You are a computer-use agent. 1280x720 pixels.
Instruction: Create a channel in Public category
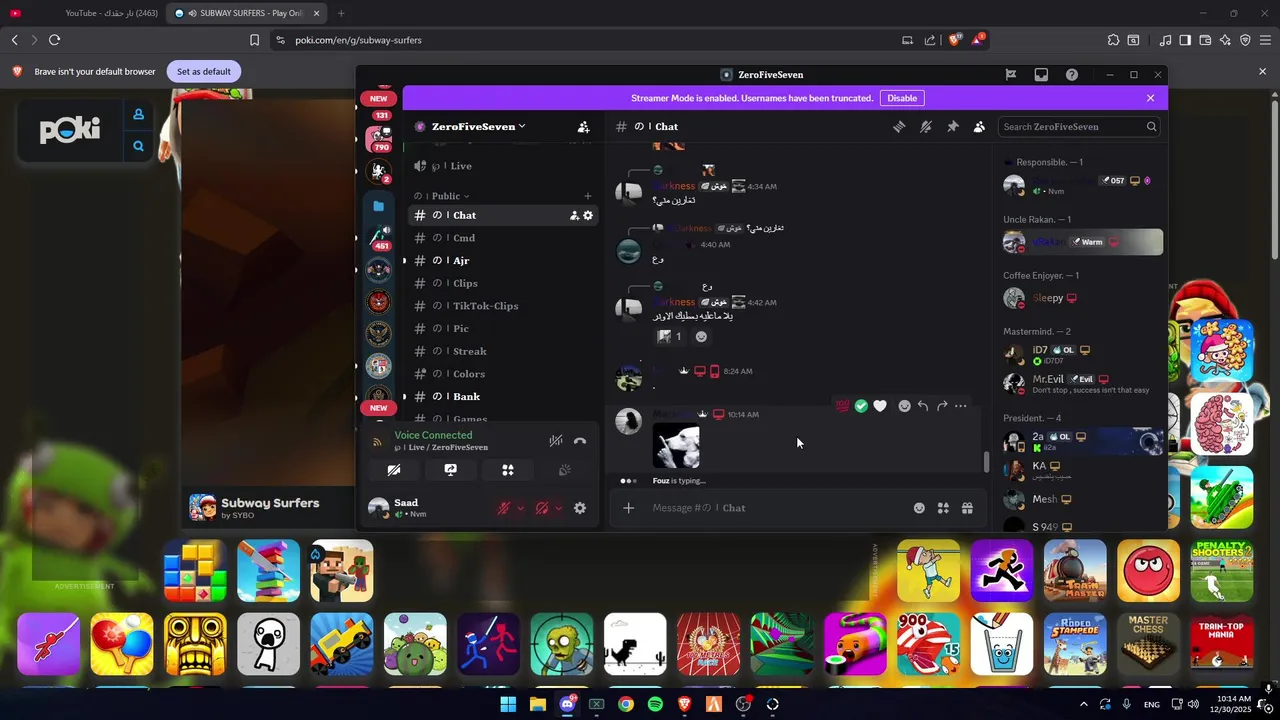[x=588, y=196]
